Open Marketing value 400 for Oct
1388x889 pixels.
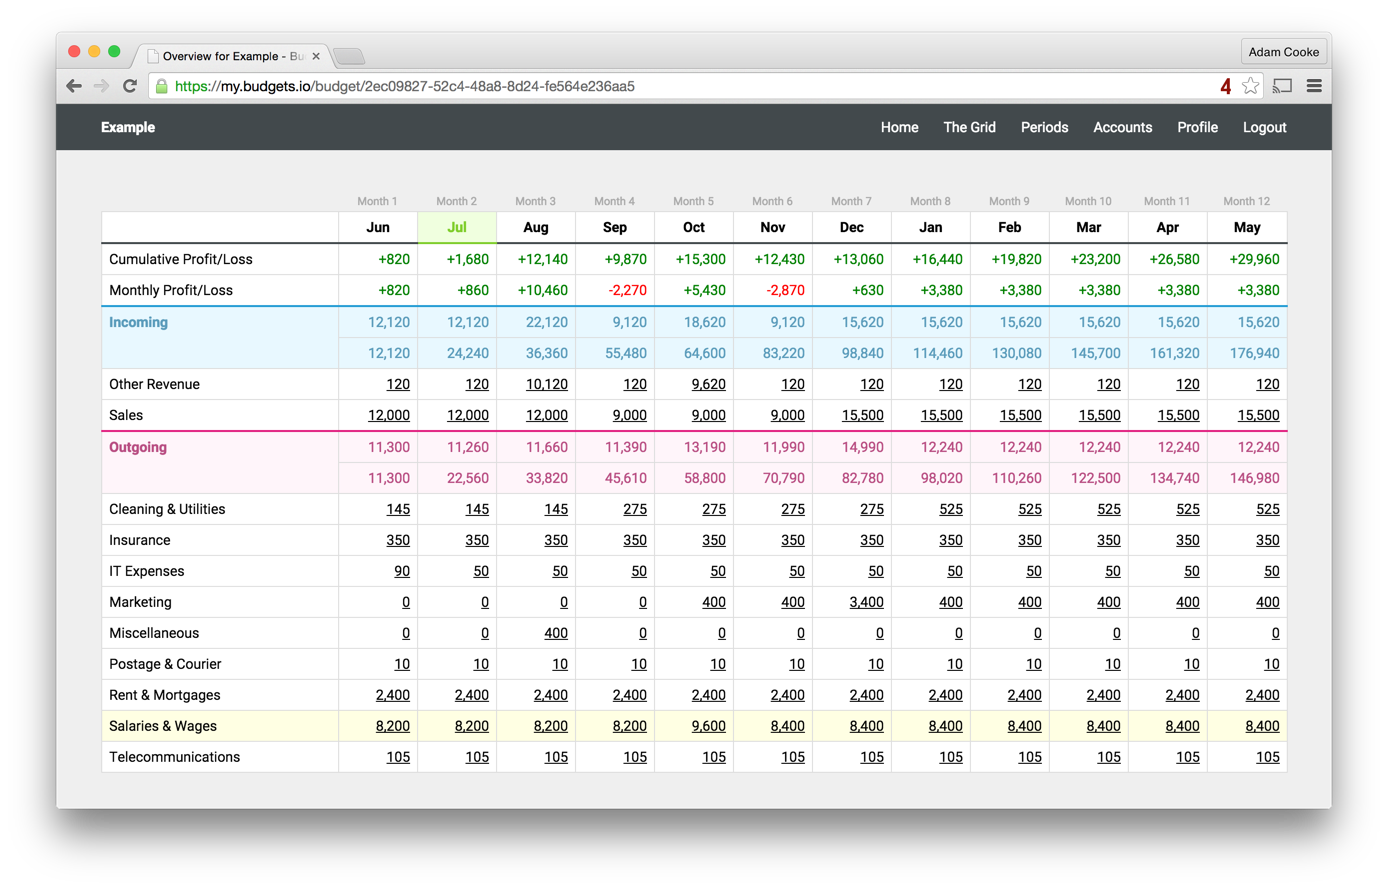click(x=714, y=602)
